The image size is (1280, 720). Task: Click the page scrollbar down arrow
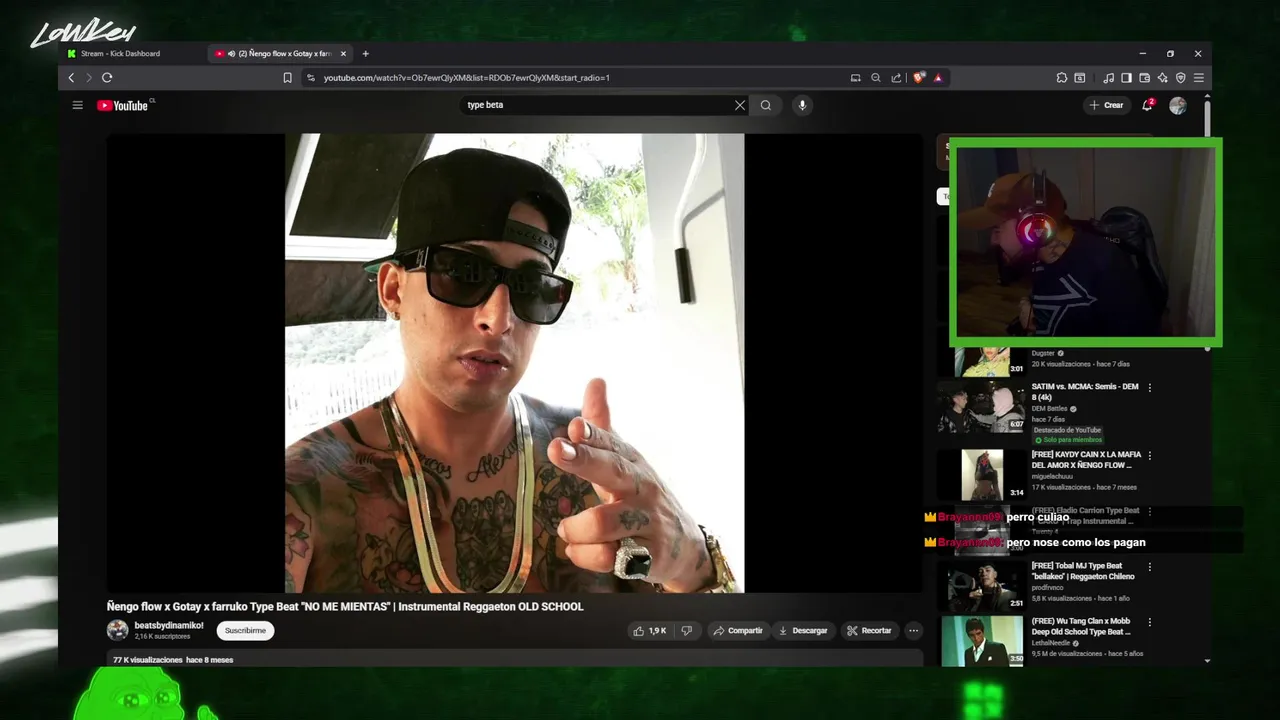[x=1207, y=660]
